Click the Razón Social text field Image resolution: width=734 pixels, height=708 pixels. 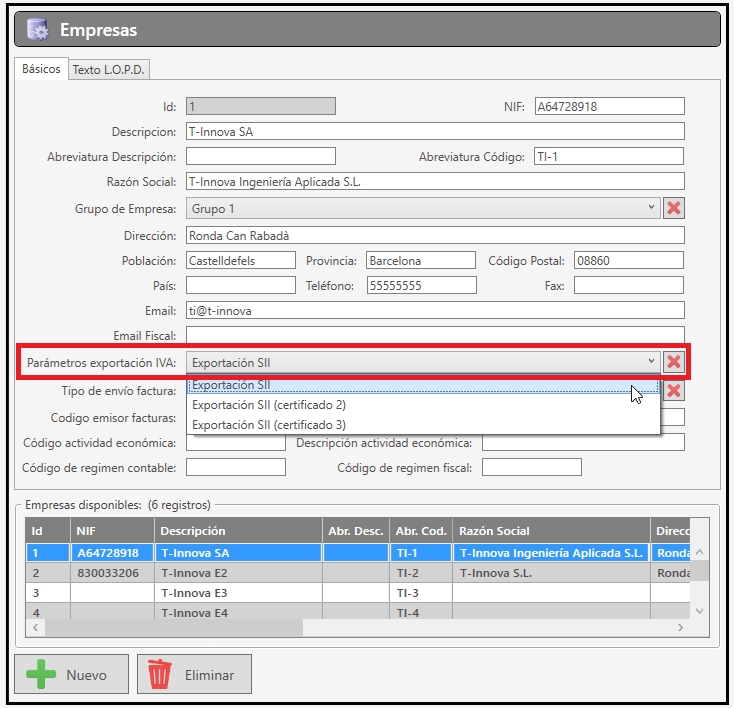435,181
